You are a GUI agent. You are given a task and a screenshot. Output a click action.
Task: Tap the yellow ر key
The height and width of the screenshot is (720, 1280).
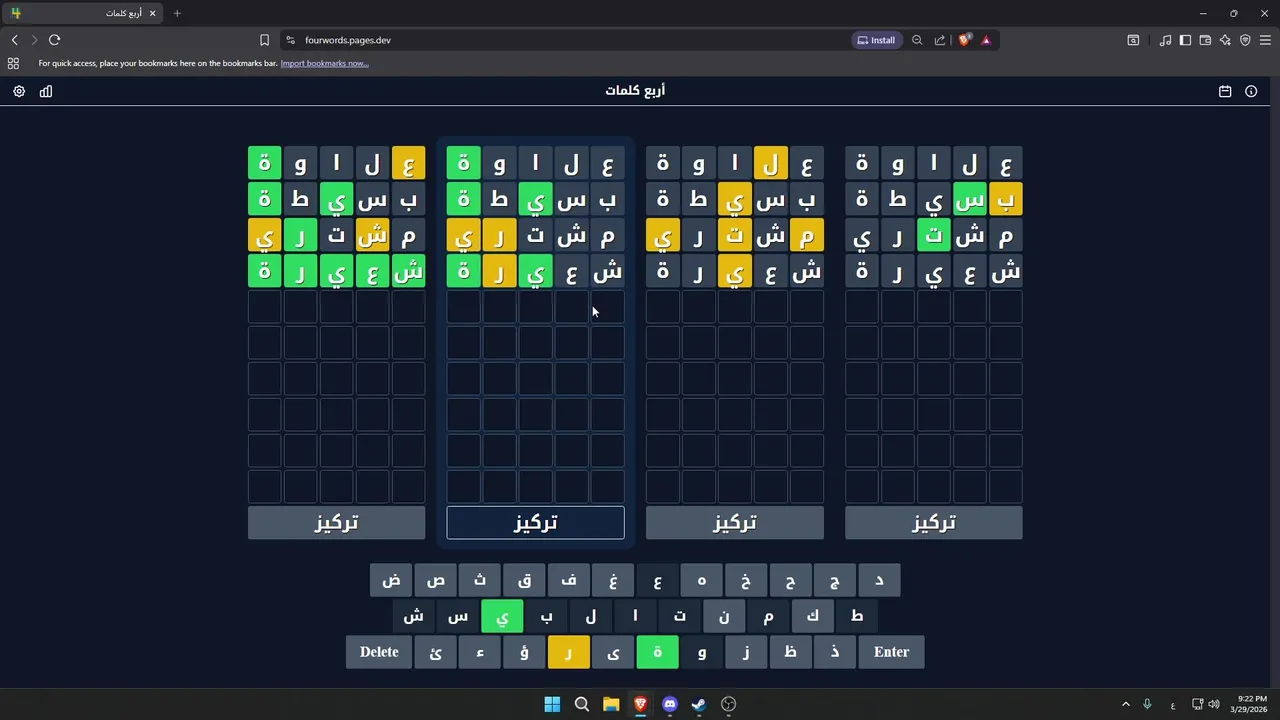569,652
